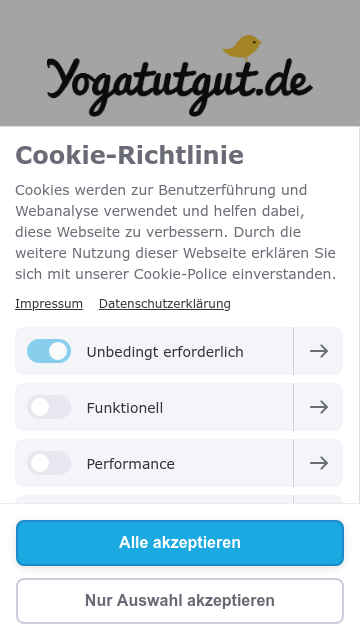This screenshot has height=640, width=360.
Task: Accept all cookies with Alle akzeptieren
Action: (180, 543)
